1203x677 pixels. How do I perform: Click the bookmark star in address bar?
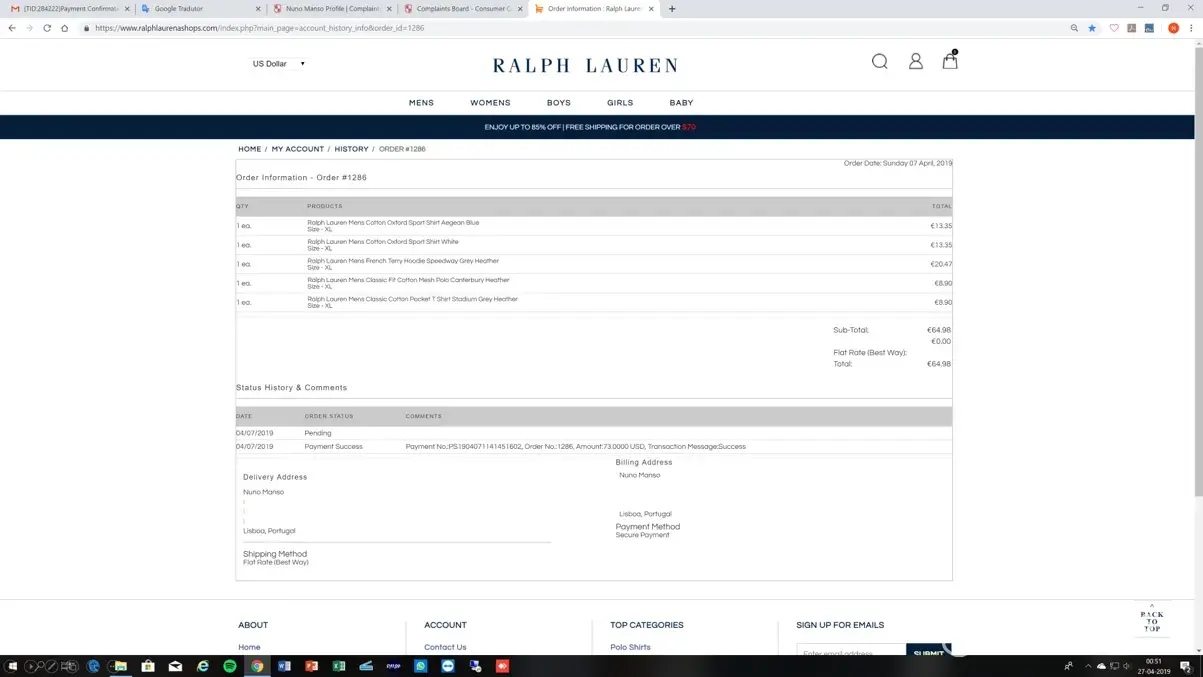point(1092,28)
